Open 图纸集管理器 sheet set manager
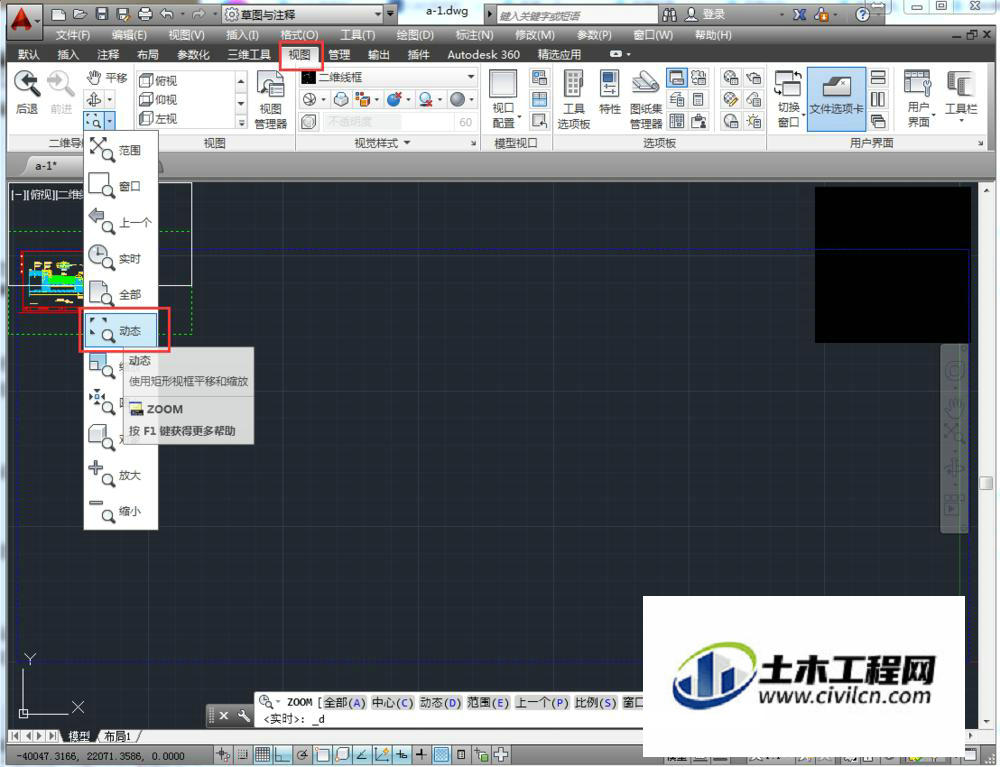The width and height of the screenshot is (1000, 767). click(x=645, y=100)
